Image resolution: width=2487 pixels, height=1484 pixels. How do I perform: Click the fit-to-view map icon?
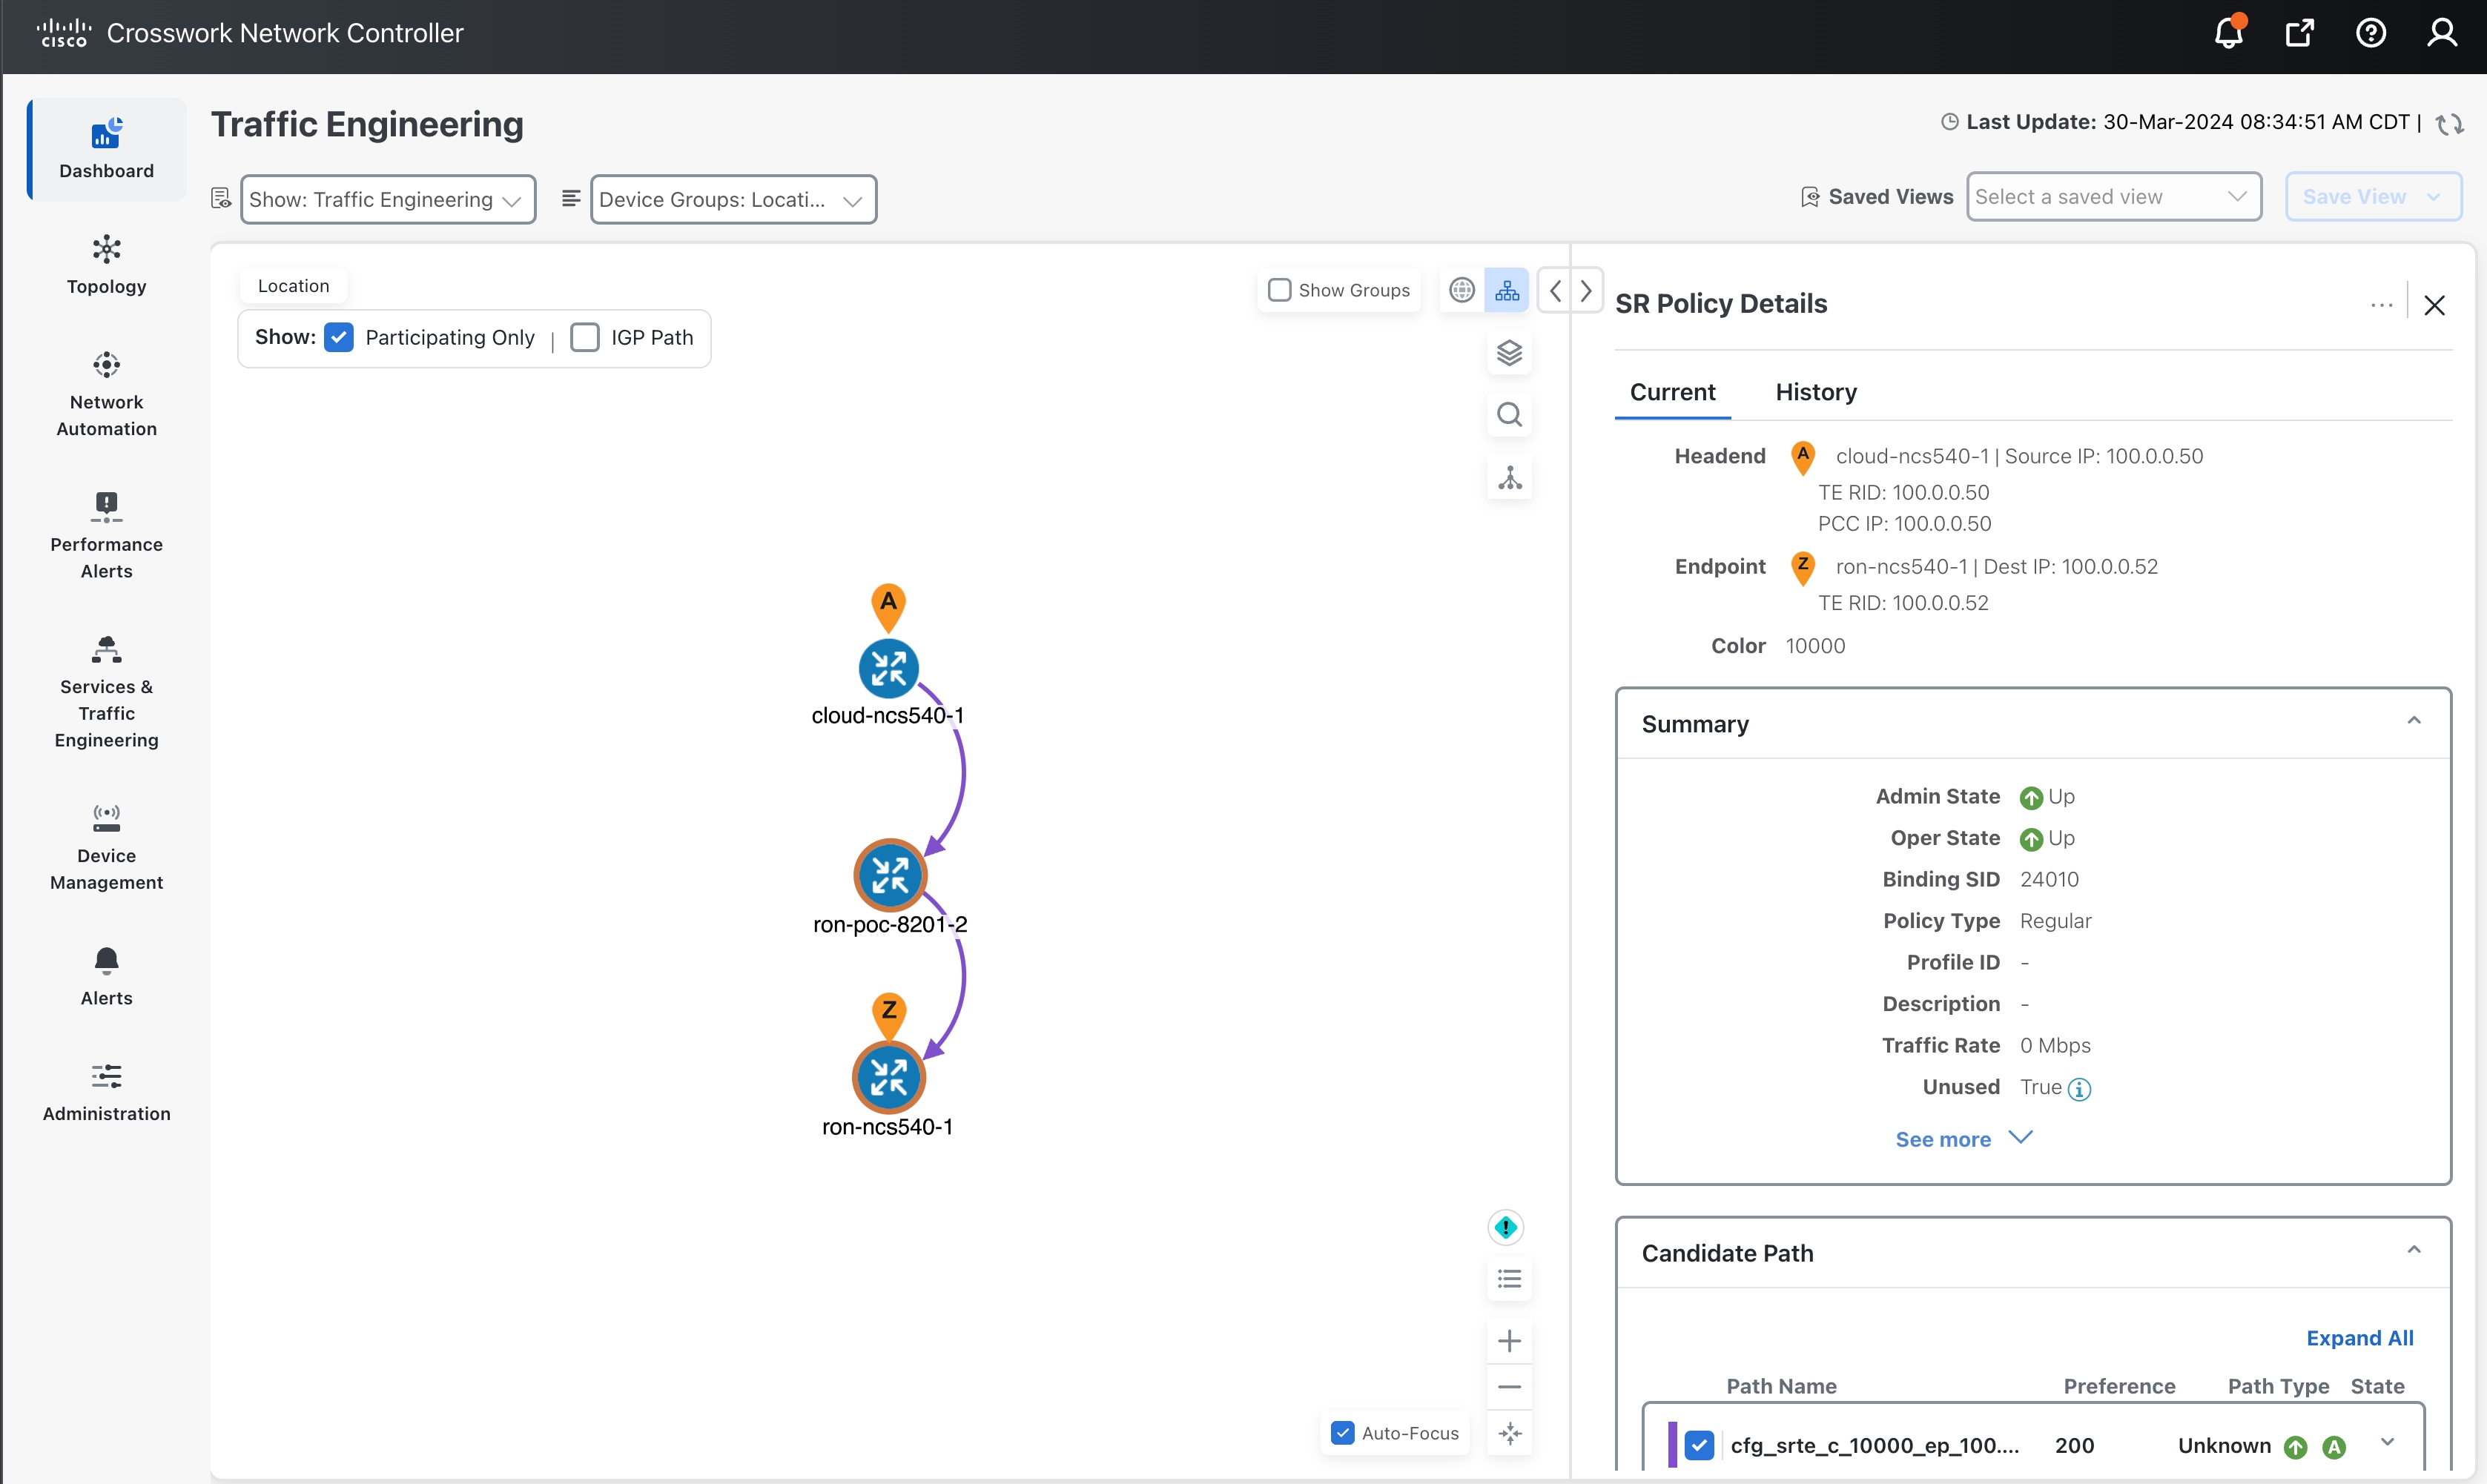click(1509, 1434)
